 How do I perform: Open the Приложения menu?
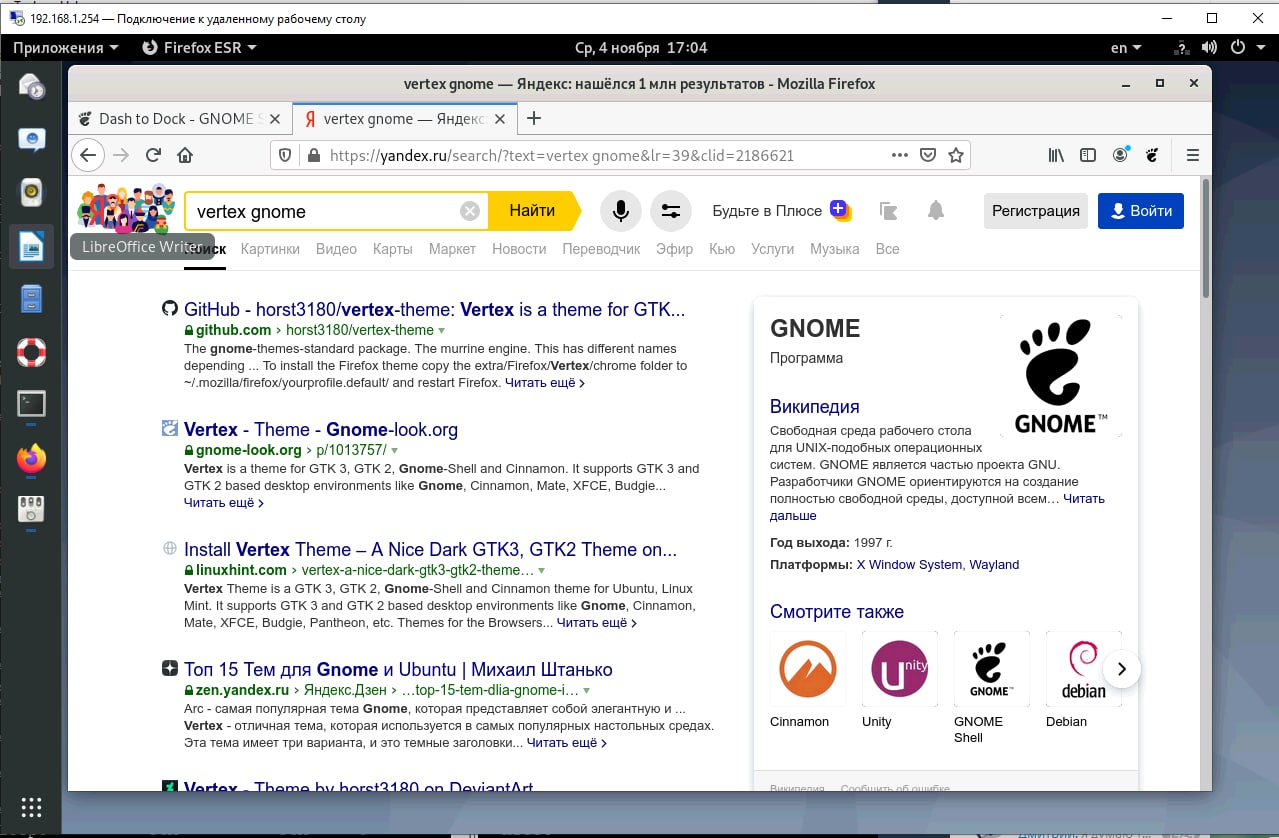pyautogui.click(x=66, y=47)
